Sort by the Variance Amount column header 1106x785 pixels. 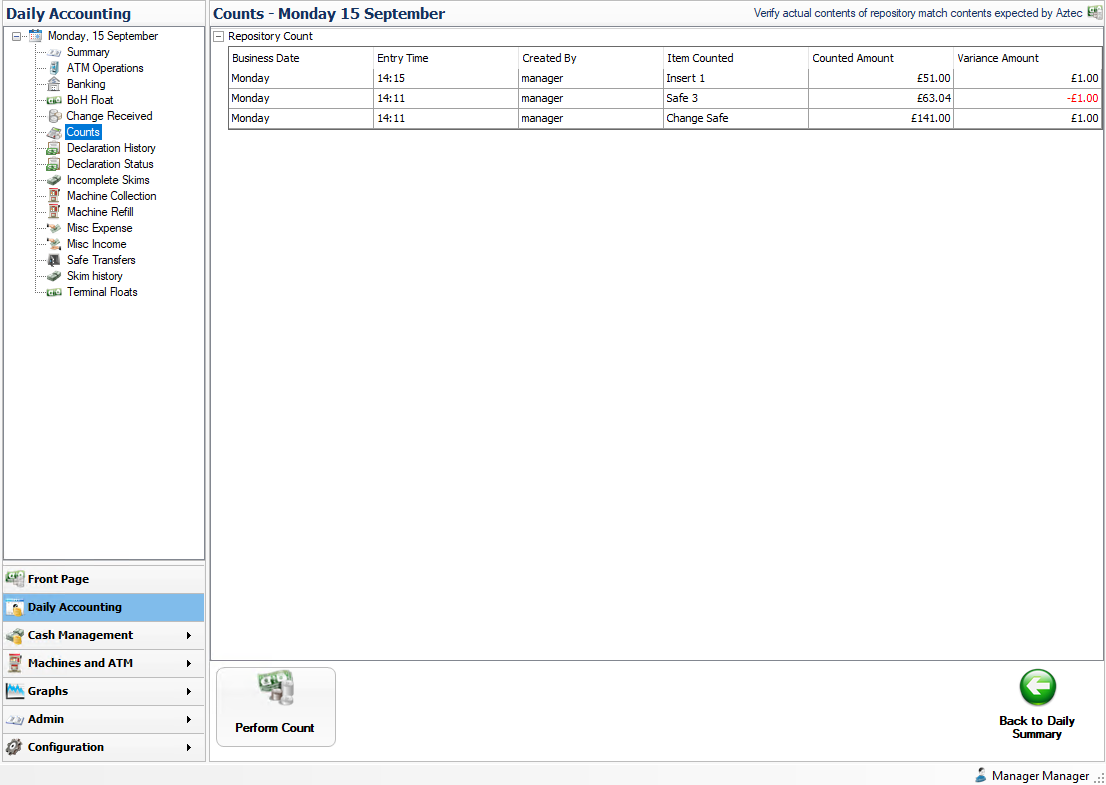coord(1027,58)
